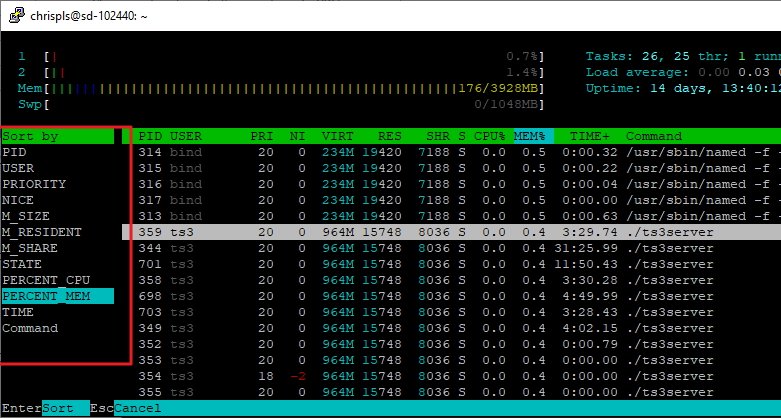The width and height of the screenshot is (781, 418).
Task: Click the USER column header
Action: pyautogui.click(x=186, y=136)
